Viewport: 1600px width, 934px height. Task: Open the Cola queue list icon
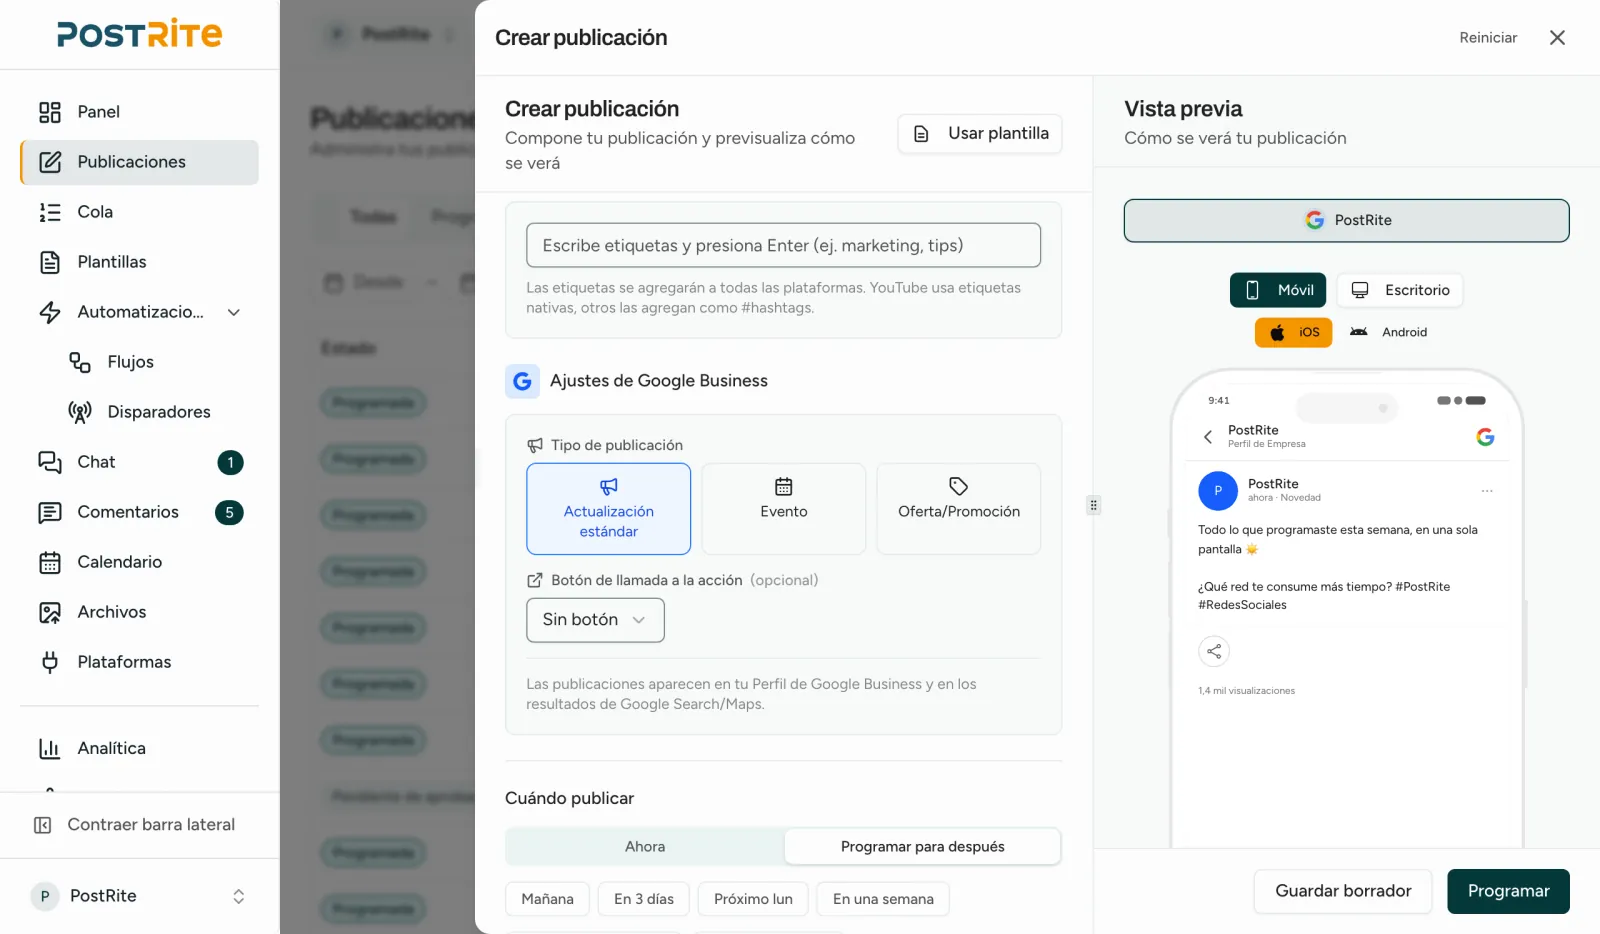pos(50,212)
